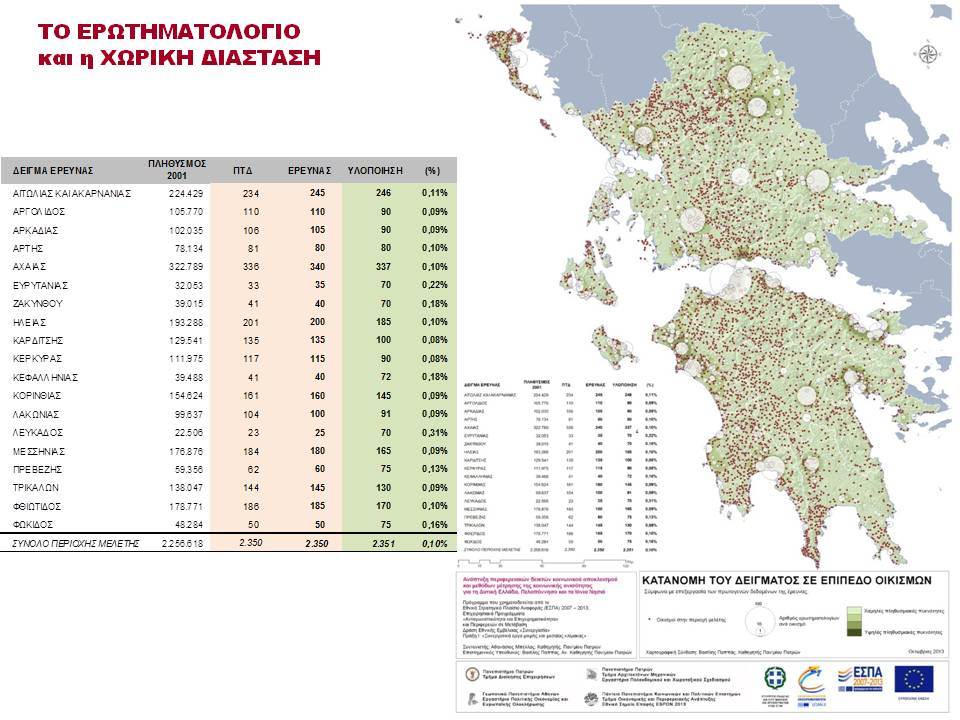960x720 pixels.
Task: Click the ΚΑΤΑΝΟΜΗ ΤΟΥ ΔΕΙΓΜΑΤΟΣ ΣΕ ΕΠΙΠΕΔΟ ΟΙΚΙΣΜΩΝ heading
Action: [x=787, y=580]
